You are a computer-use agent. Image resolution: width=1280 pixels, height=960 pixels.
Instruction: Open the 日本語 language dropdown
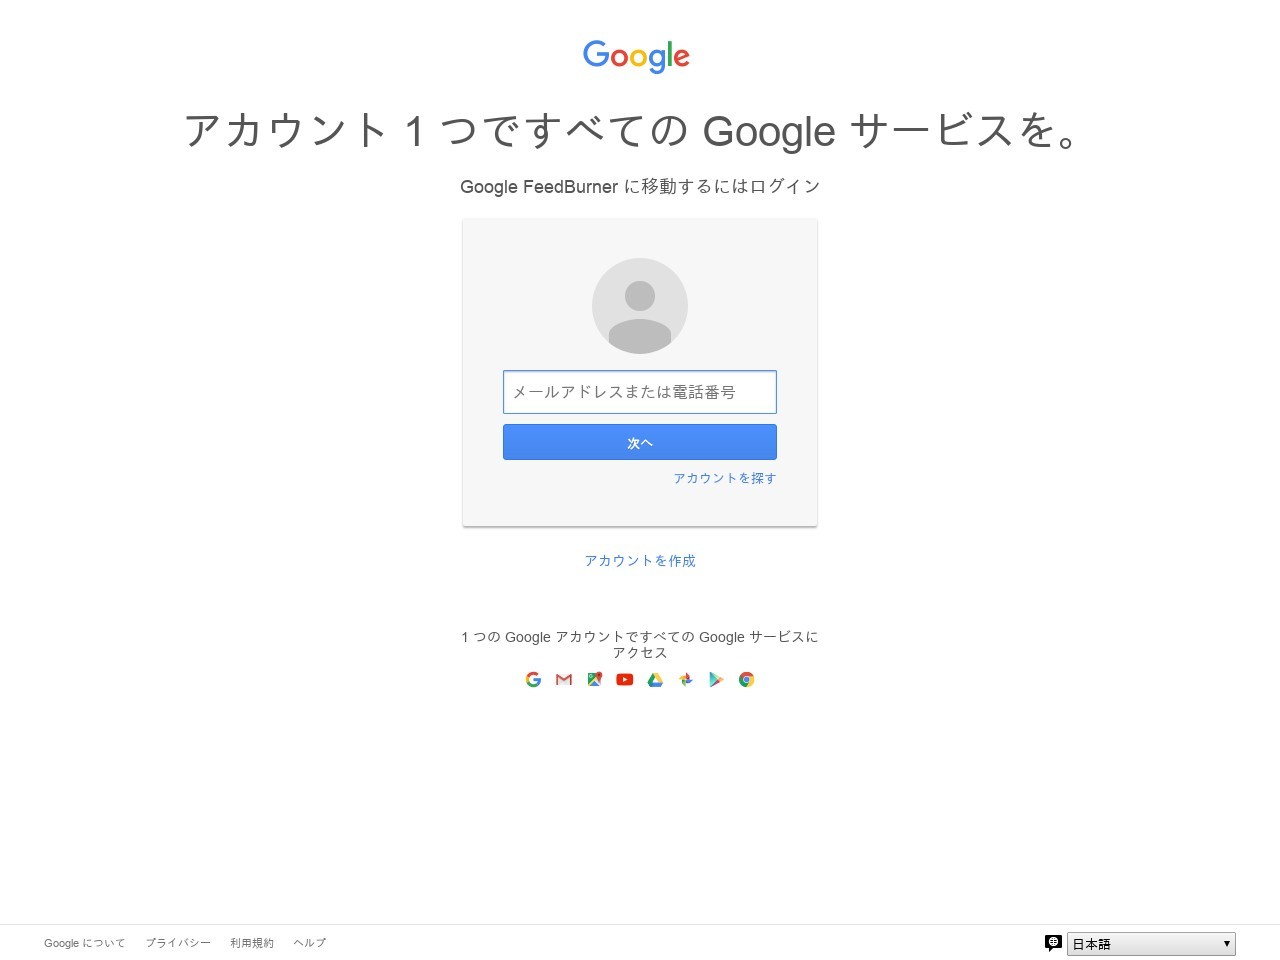[x=1151, y=944]
